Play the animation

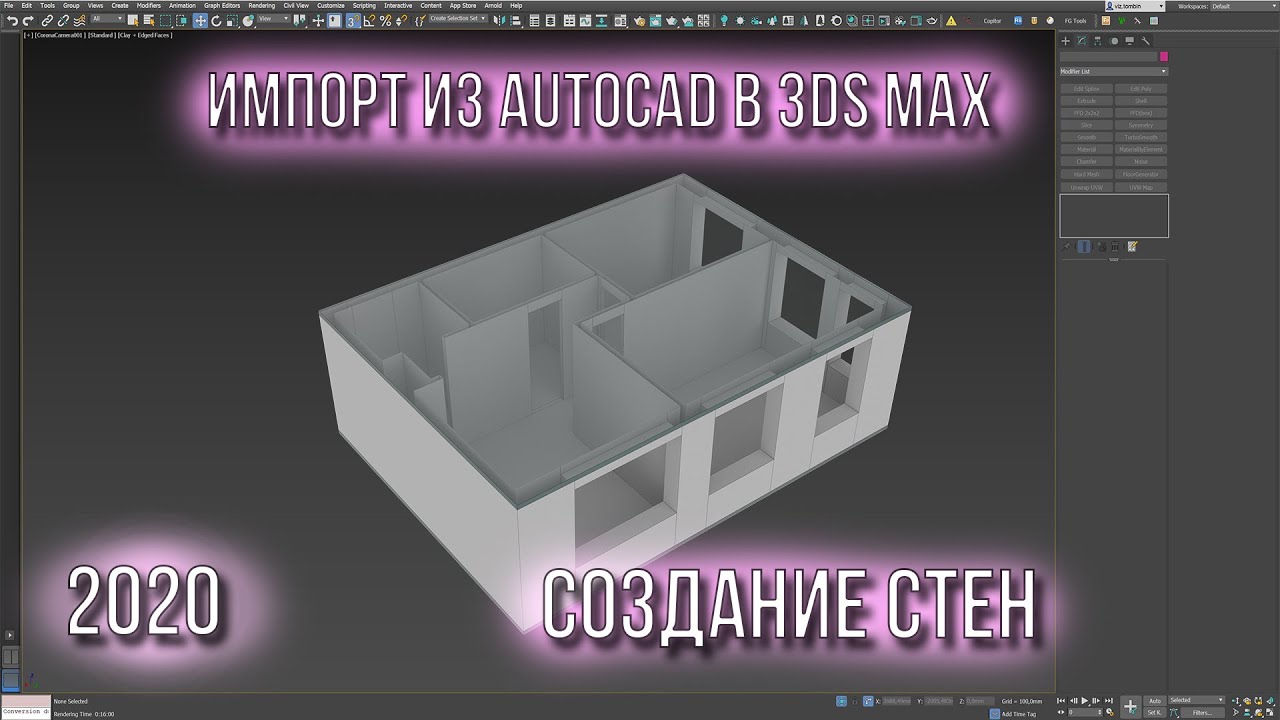(1085, 701)
